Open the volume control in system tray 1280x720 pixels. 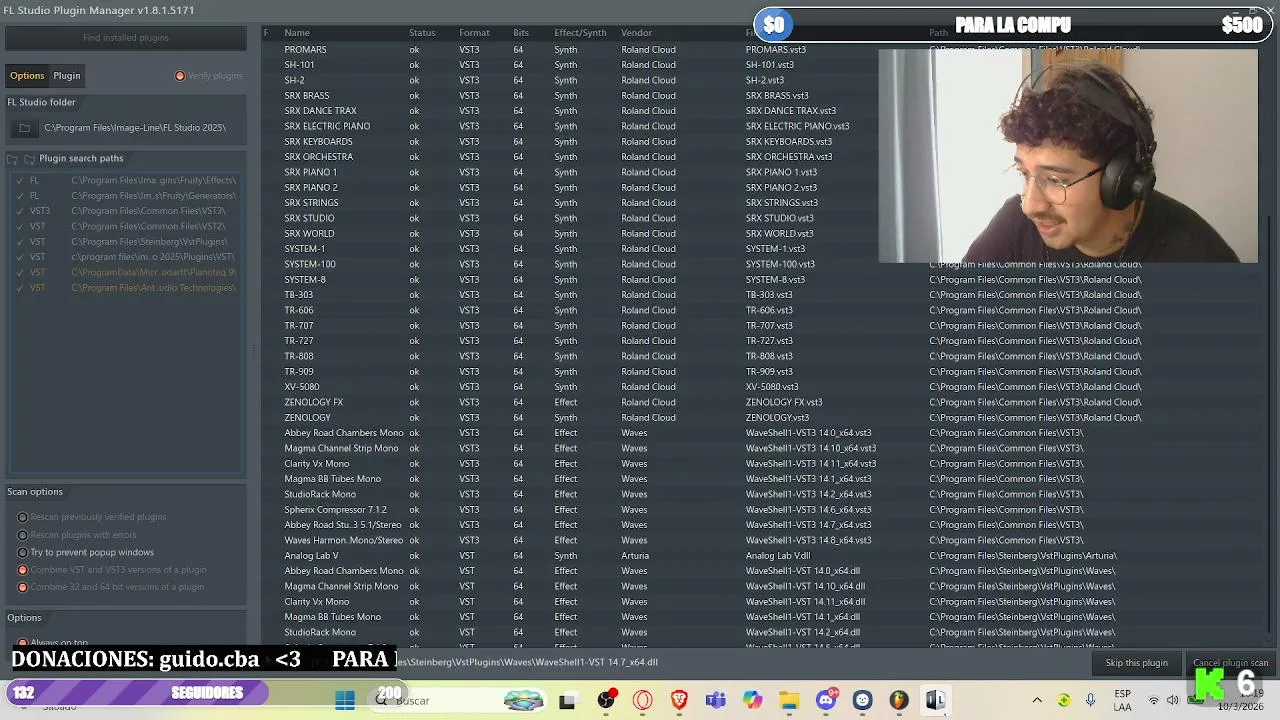[1172, 700]
